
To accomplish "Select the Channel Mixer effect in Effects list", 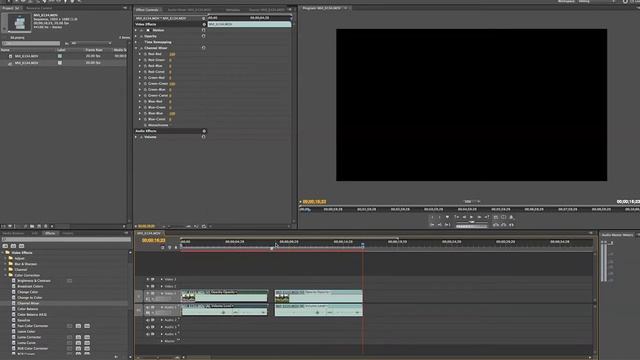I will (28, 303).
